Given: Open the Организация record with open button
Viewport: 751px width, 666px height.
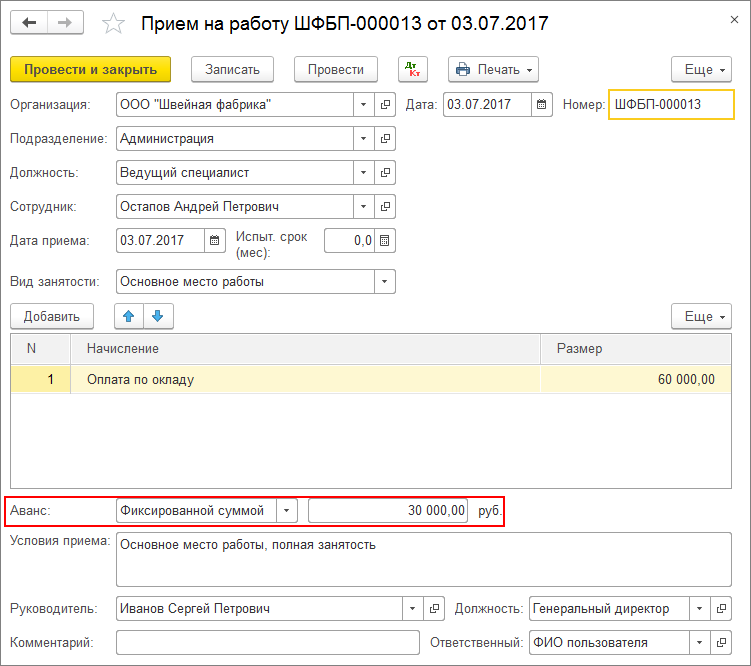Looking at the screenshot, I should 385,104.
